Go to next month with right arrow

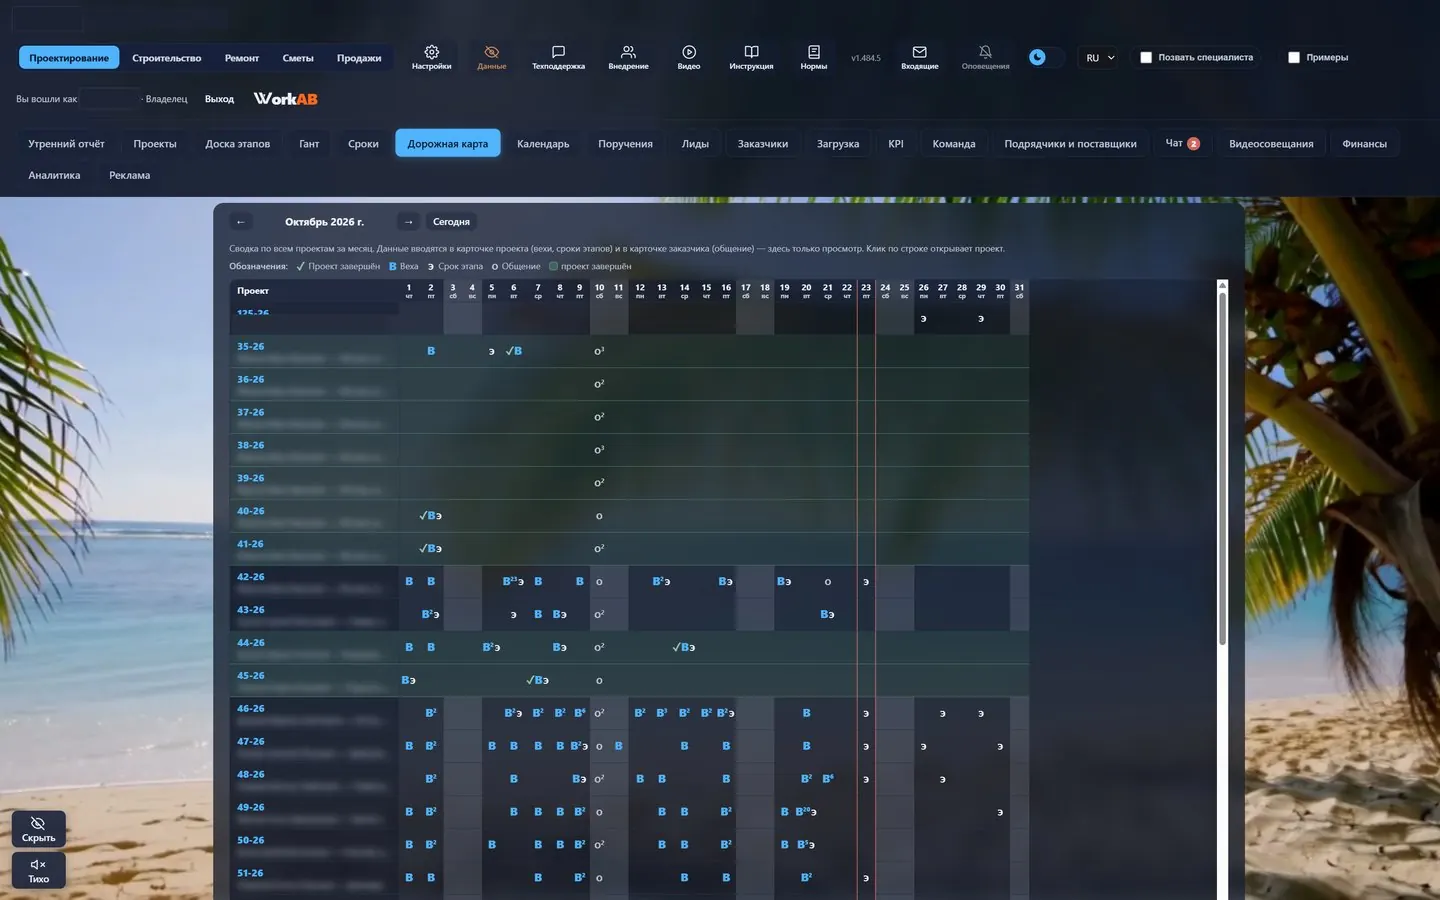coord(408,222)
